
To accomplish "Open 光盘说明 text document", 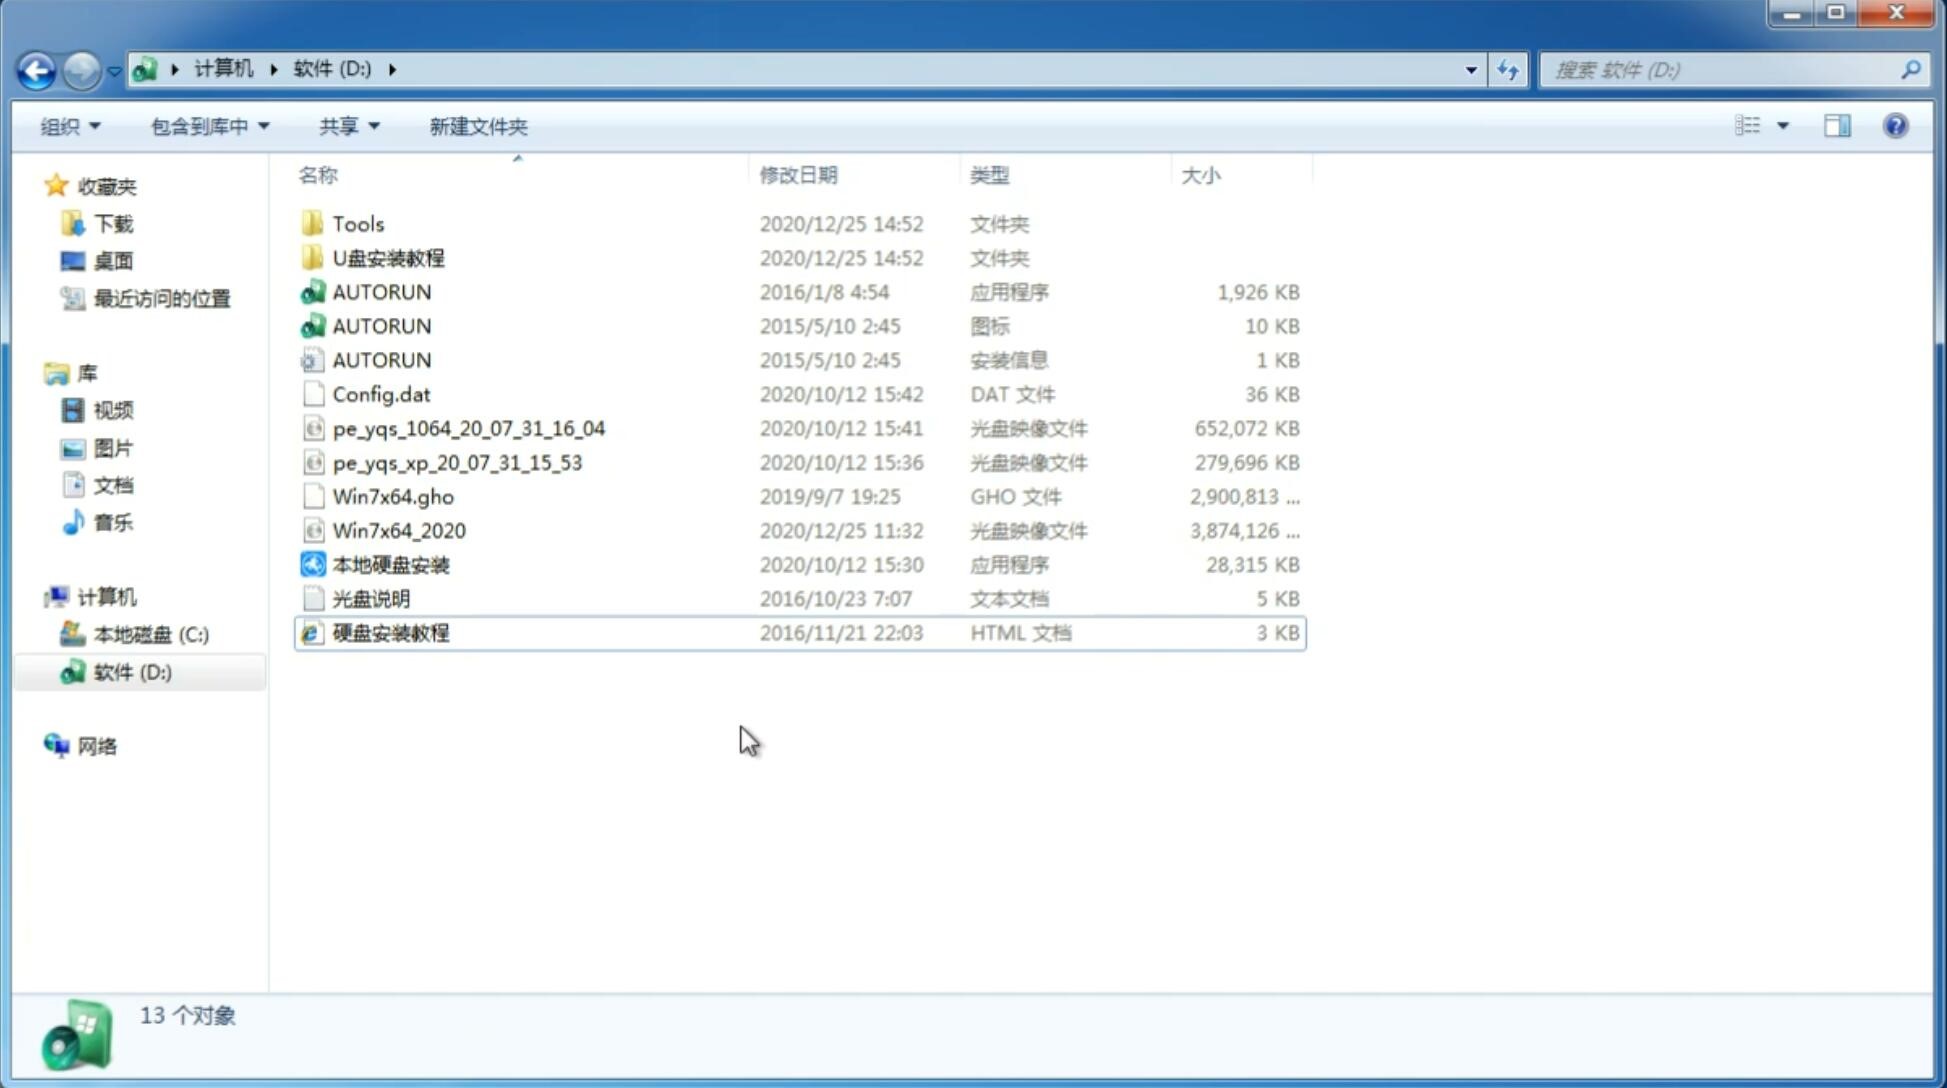I will (370, 597).
